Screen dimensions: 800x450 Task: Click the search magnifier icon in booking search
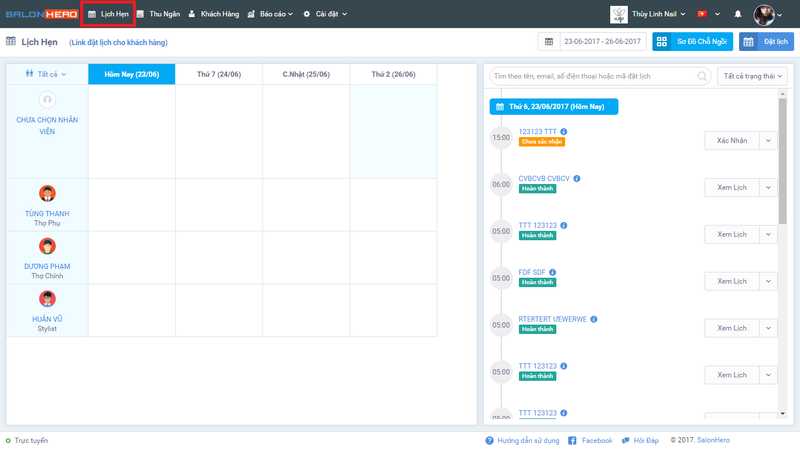(703, 76)
